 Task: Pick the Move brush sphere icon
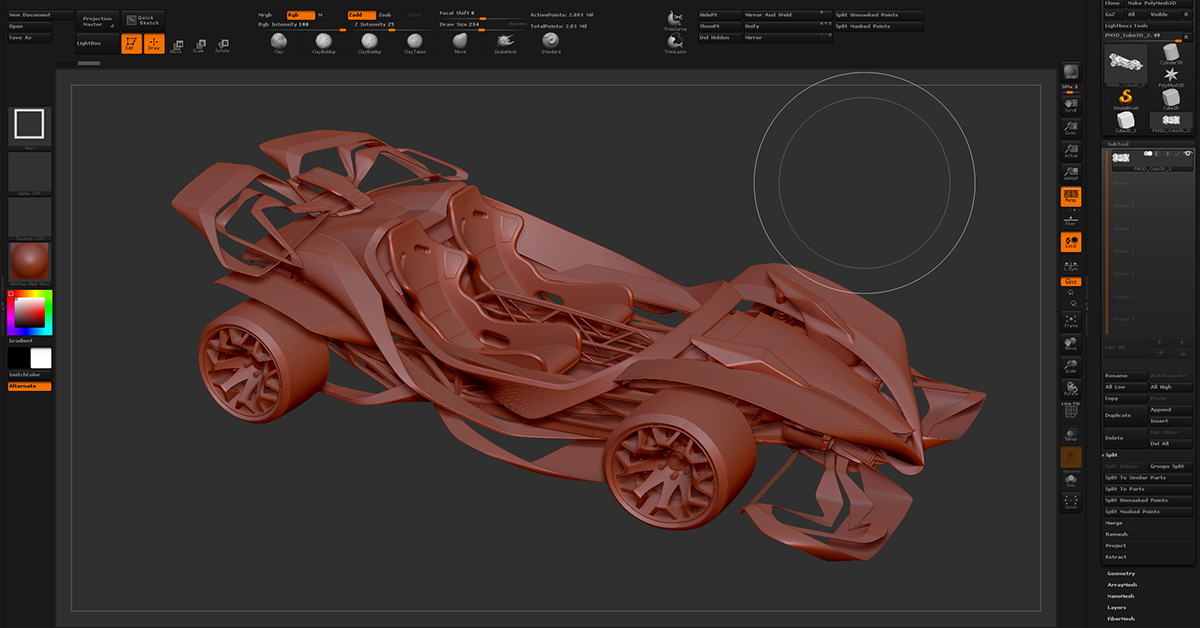pos(460,41)
